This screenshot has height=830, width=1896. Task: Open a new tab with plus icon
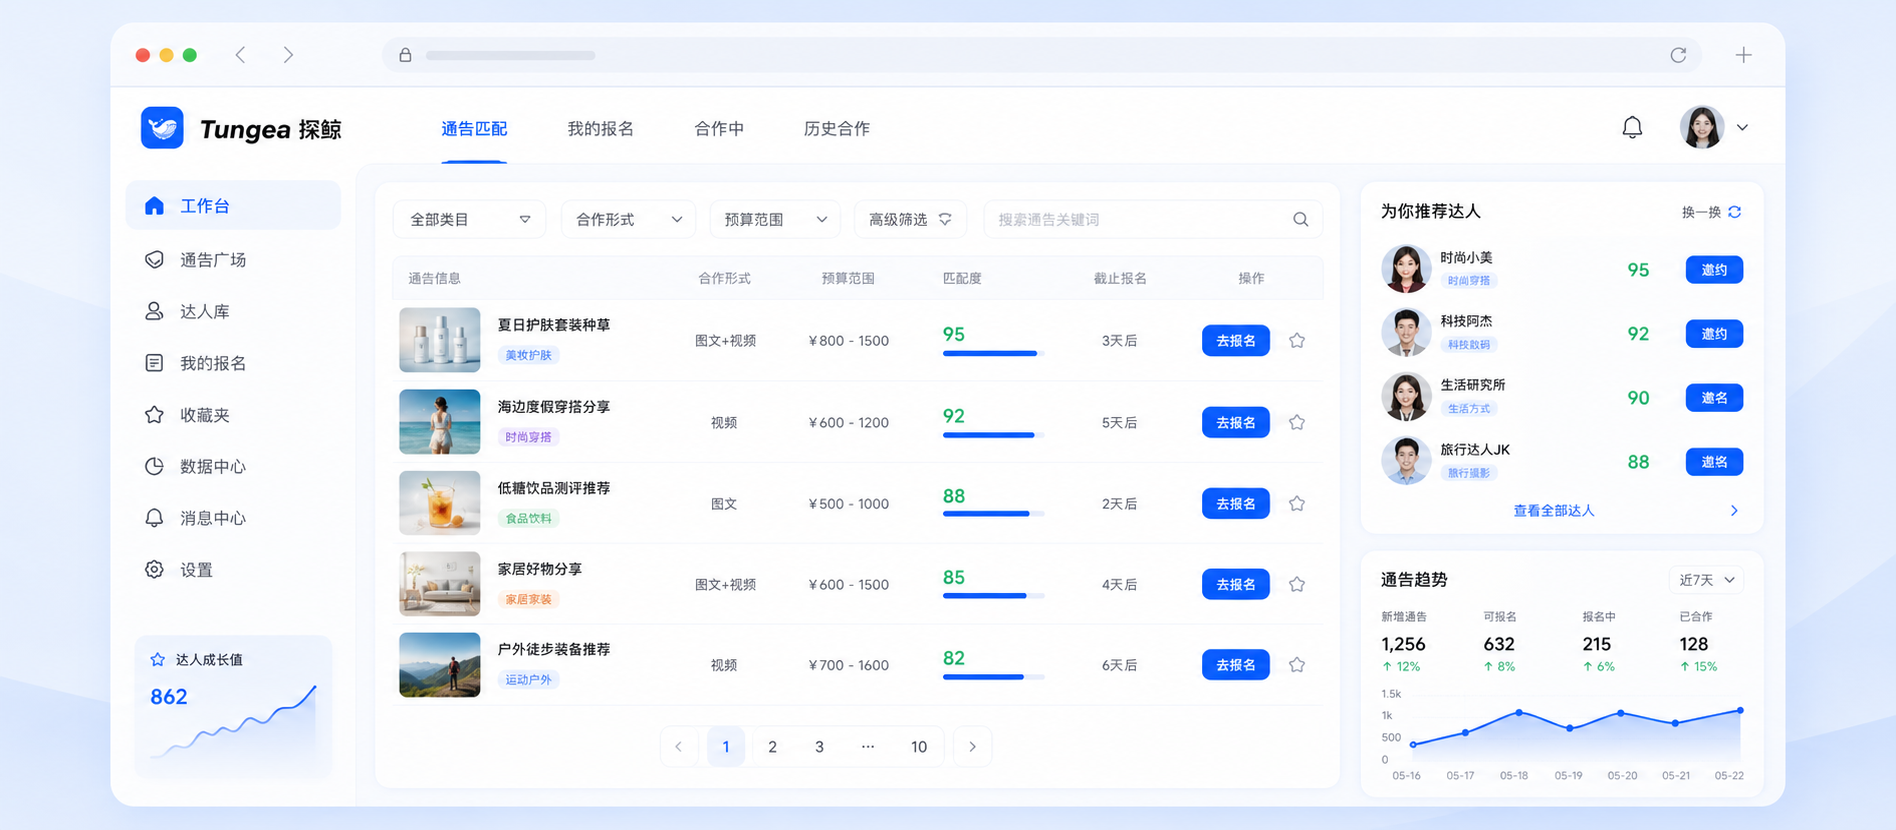(1743, 55)
